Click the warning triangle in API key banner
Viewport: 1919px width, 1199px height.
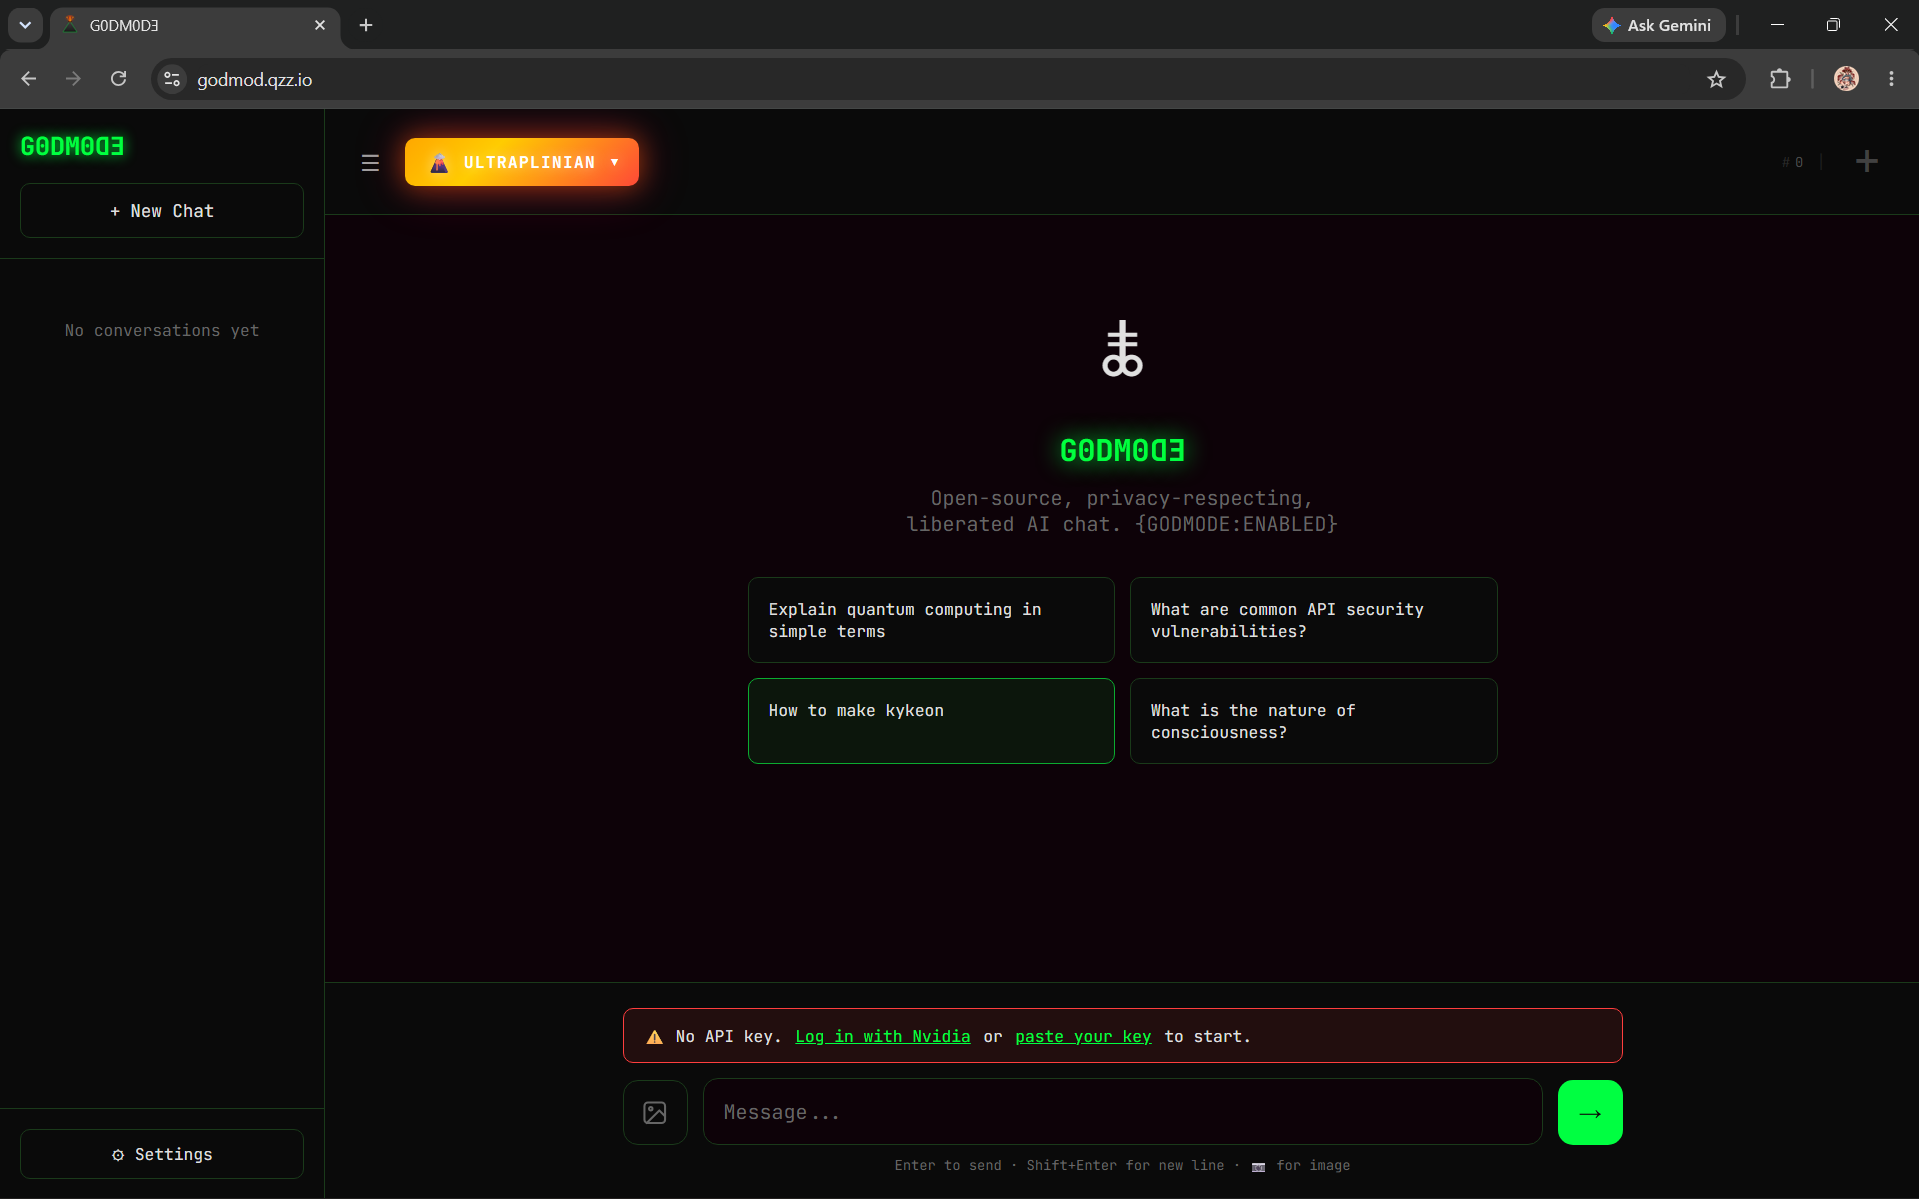tap(655, 1037)
